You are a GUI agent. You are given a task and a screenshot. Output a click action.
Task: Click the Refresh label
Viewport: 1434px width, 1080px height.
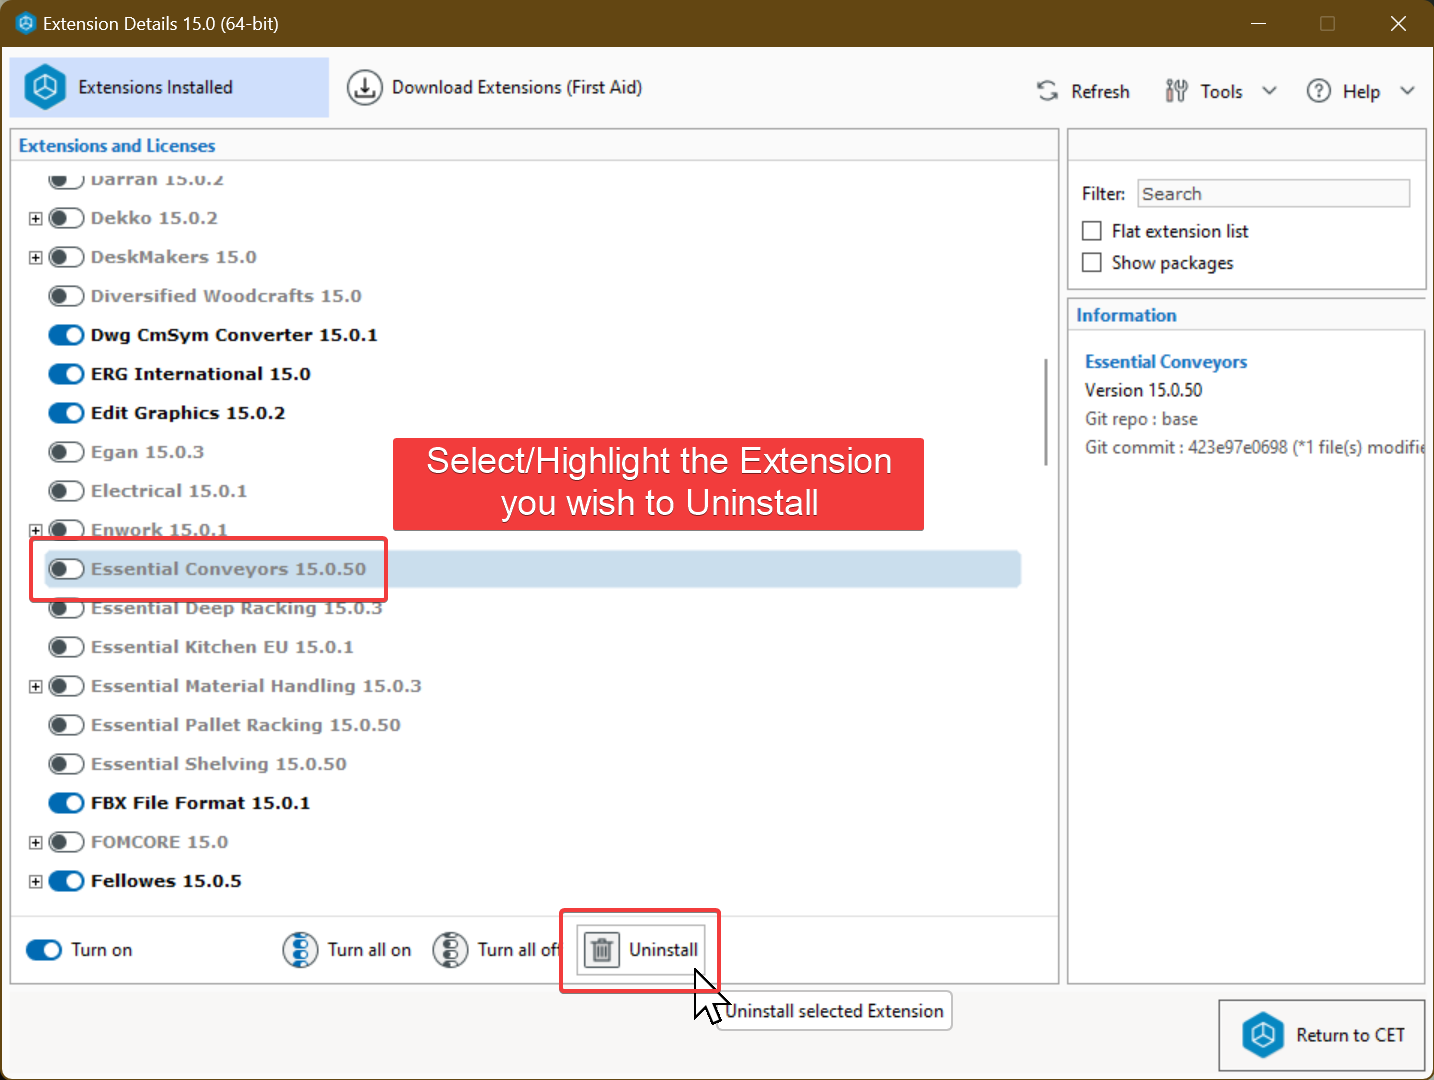pyautogui.click(x=1100, y=91)
